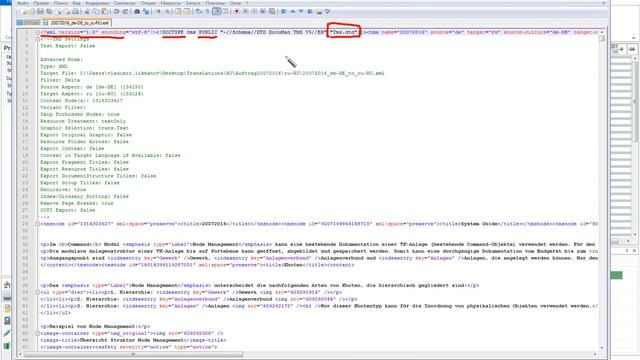Open the Синтаксис menu
This screenshot has width=640, height=360.
[124, 3]
